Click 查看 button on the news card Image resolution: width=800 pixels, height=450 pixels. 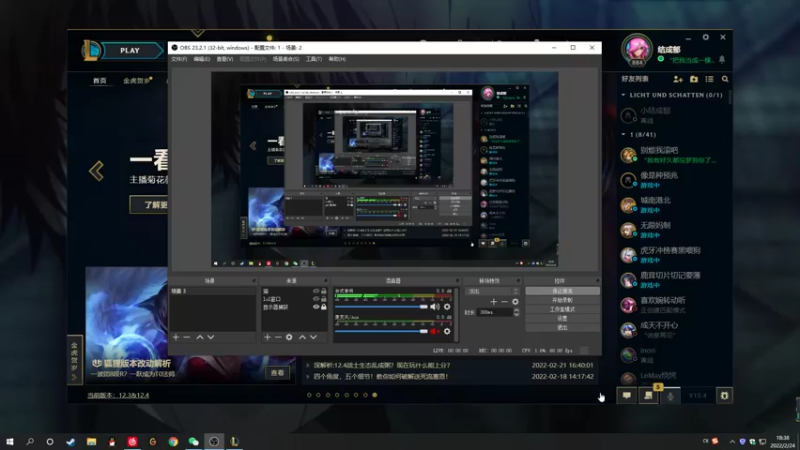pyautogui.click(x=277, y=373)
